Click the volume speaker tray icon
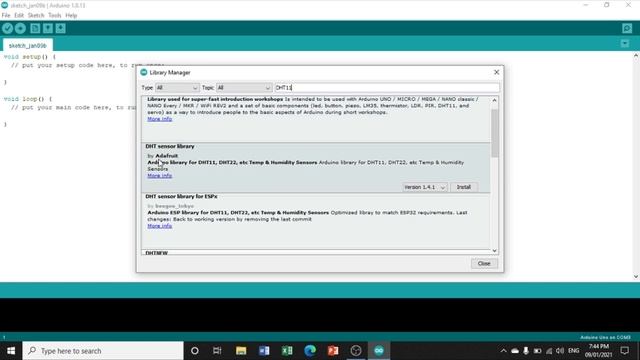This screenshot has height=360, width=640. (560, 351)
